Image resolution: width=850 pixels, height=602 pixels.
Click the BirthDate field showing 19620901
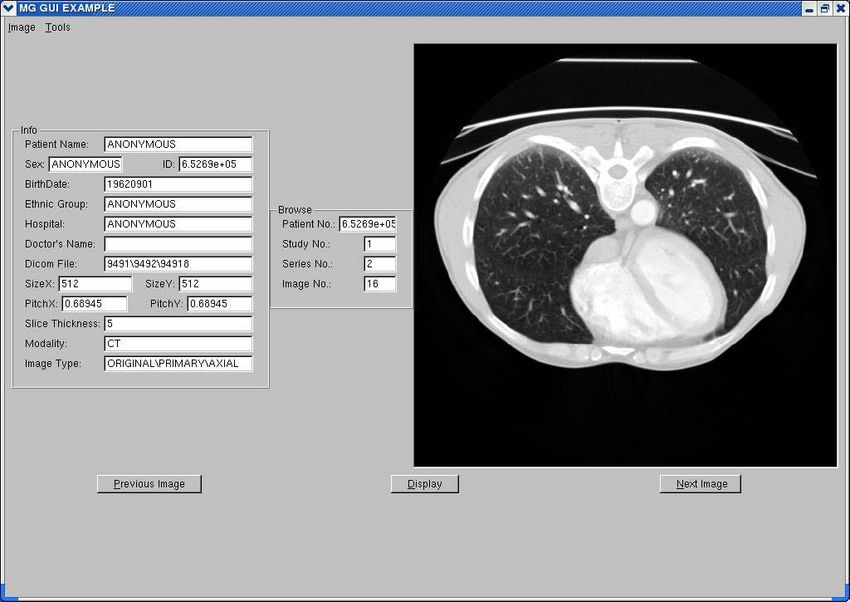point(178,184)
